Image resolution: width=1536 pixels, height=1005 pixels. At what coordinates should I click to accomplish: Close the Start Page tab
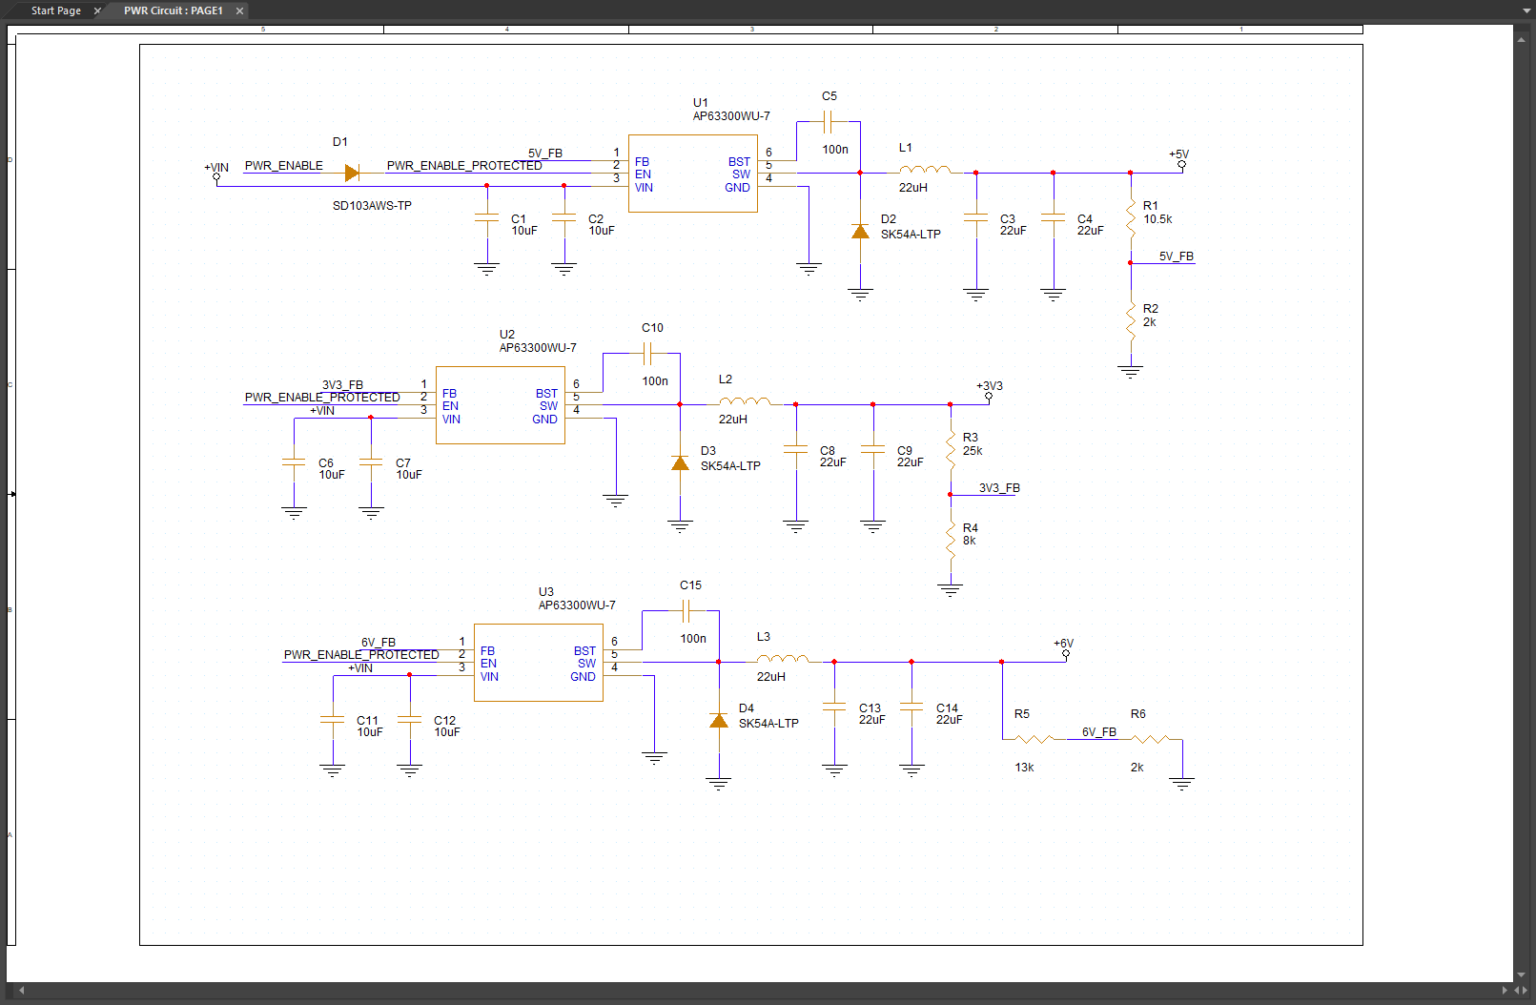click(x=97, y=10)
